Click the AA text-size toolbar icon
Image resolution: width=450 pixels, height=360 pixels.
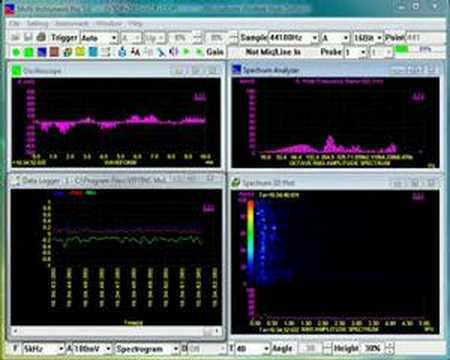(135, 52)
